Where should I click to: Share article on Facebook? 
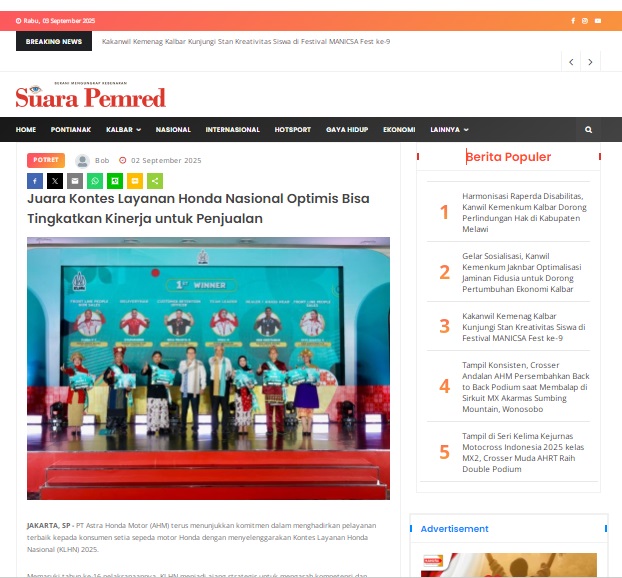coord(35,181)
